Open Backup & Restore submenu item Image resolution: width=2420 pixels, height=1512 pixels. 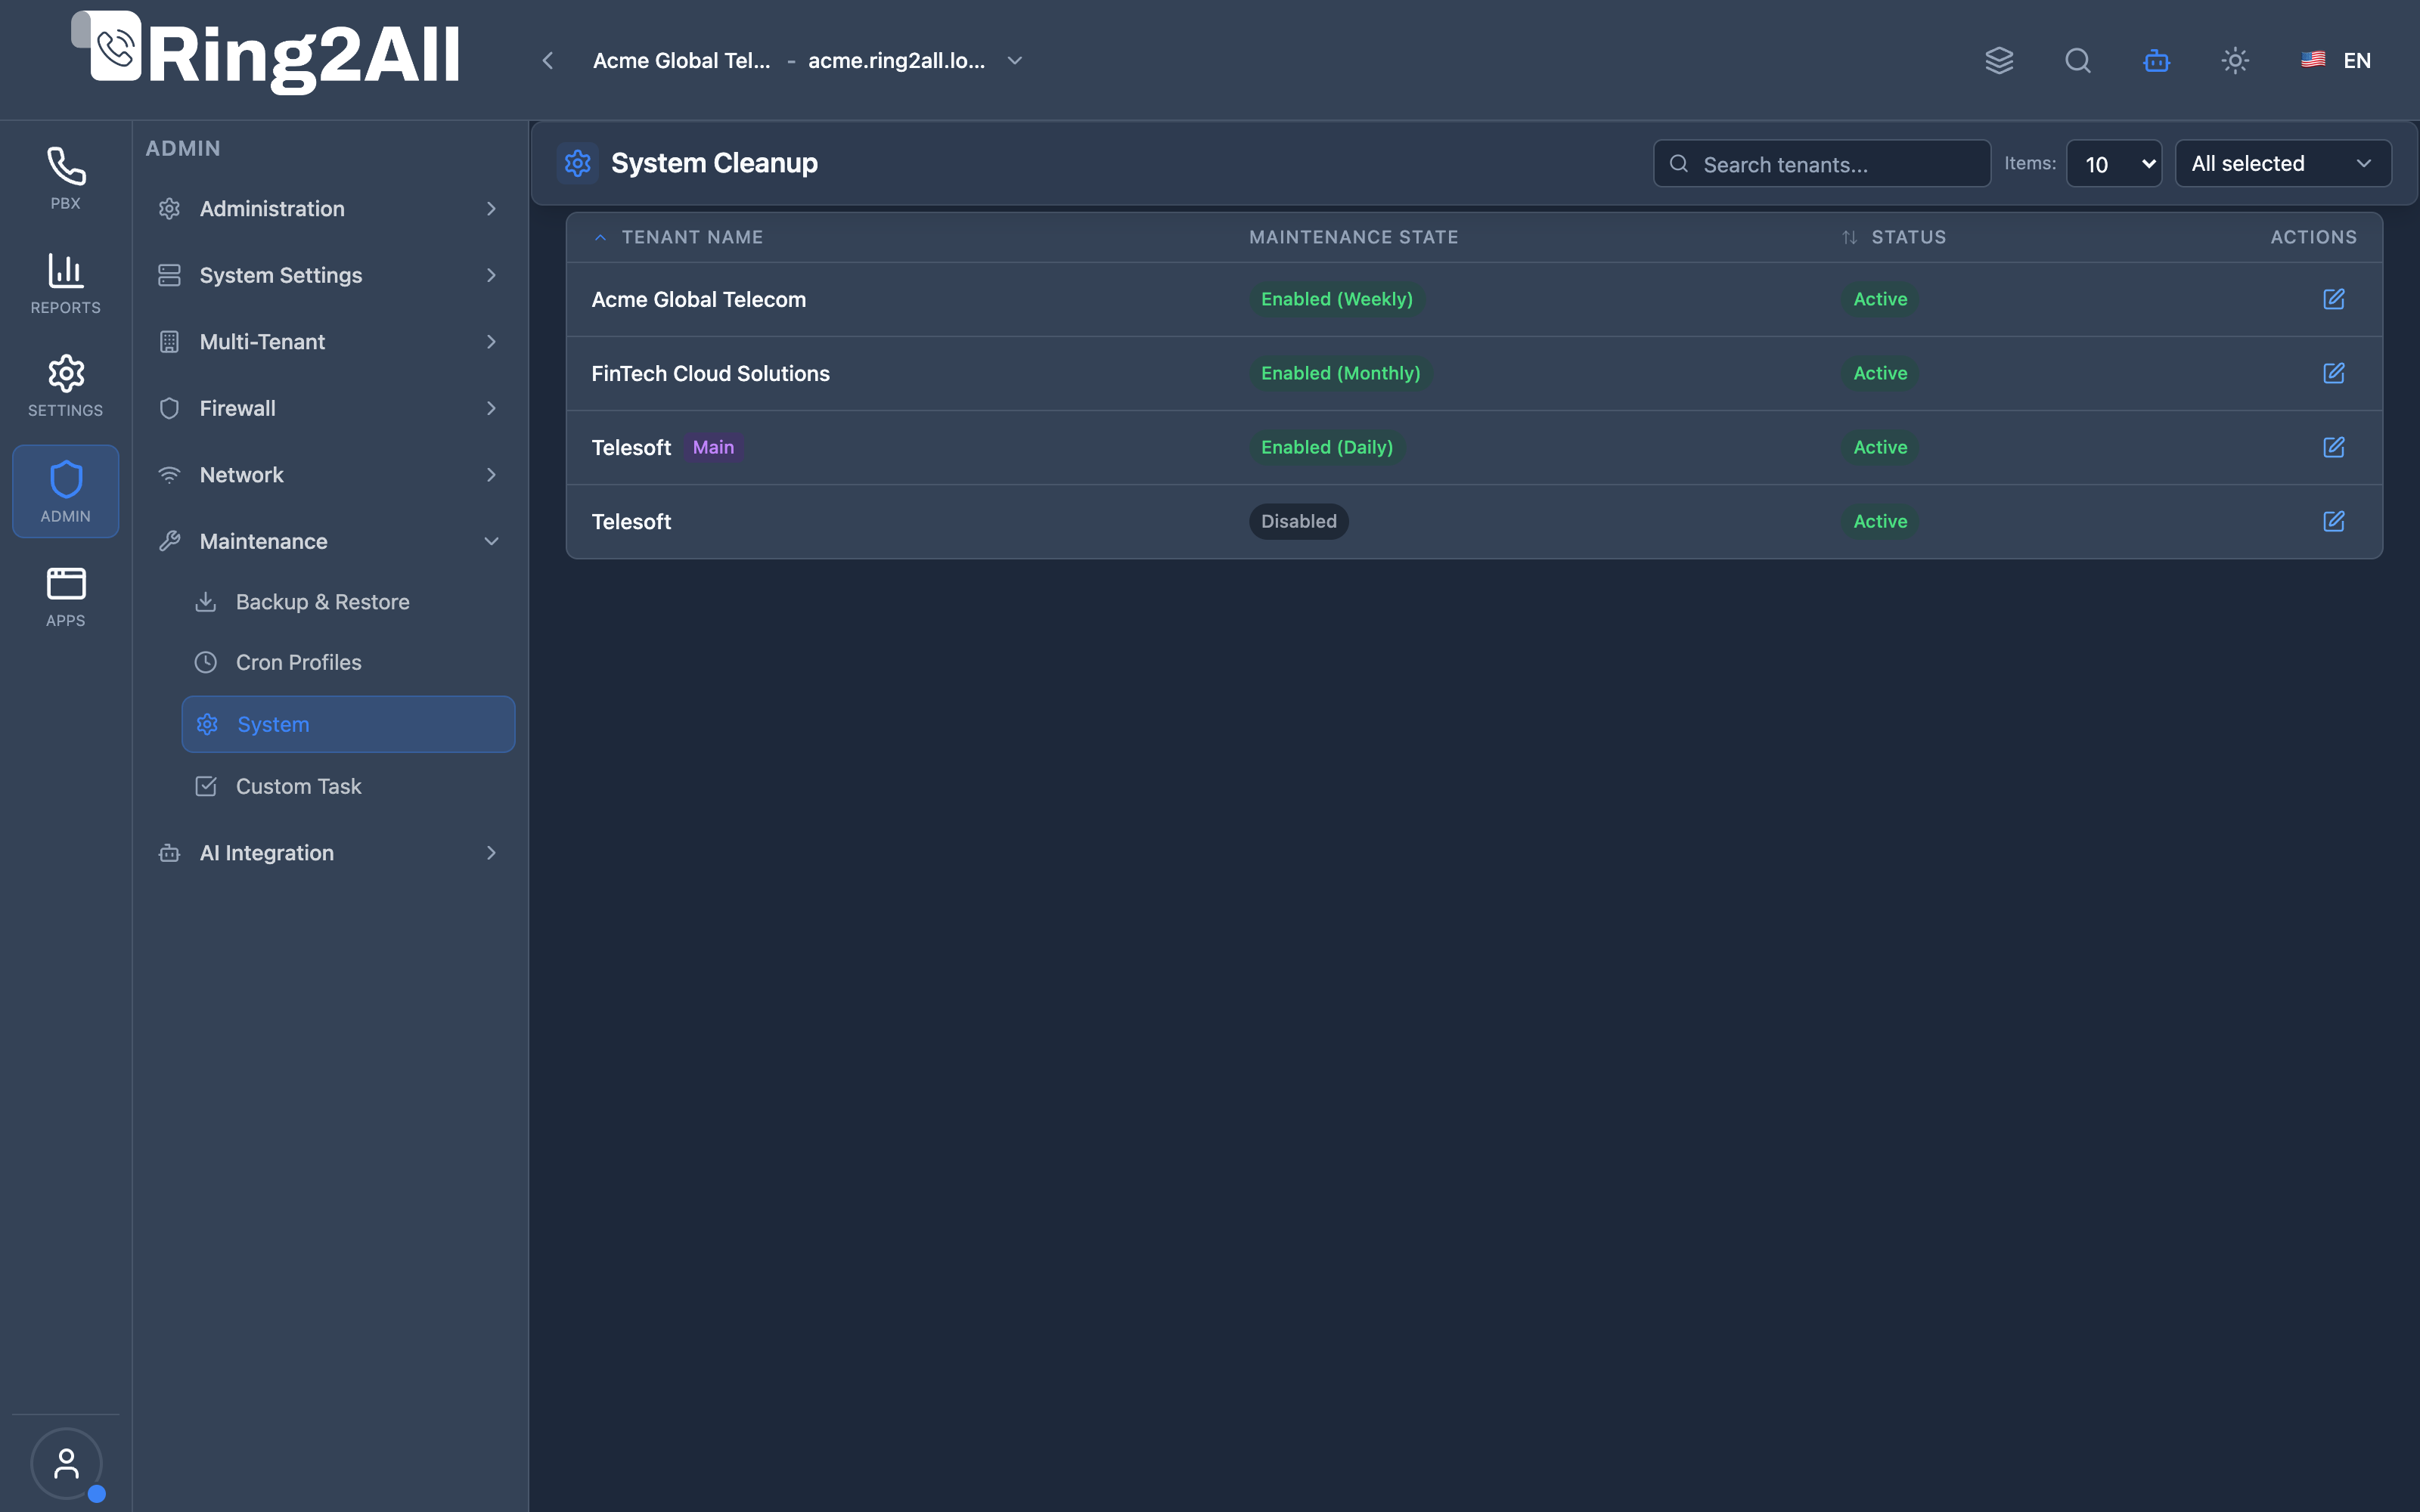(348, 602)
